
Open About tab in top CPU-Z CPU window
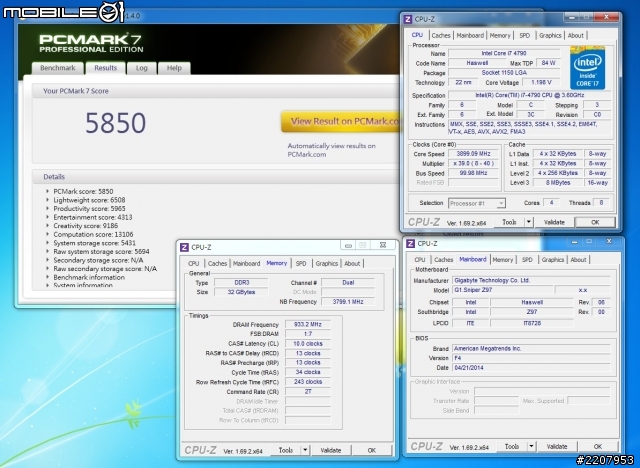point(576,35)
